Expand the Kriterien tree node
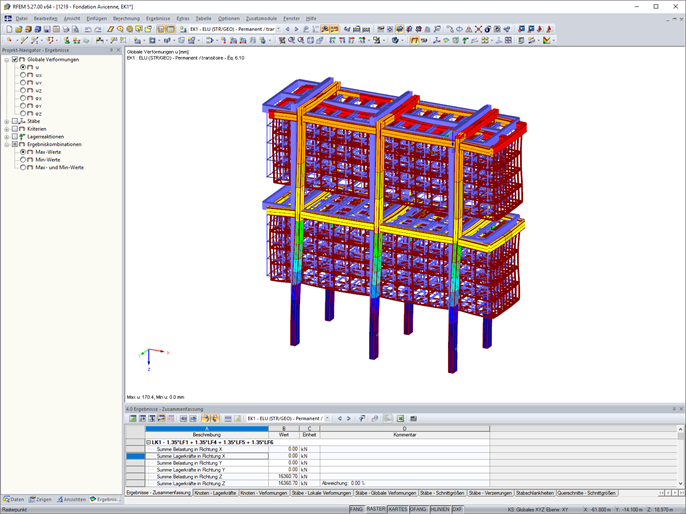This screenshot has width=686, height=514. pos(7,129)
